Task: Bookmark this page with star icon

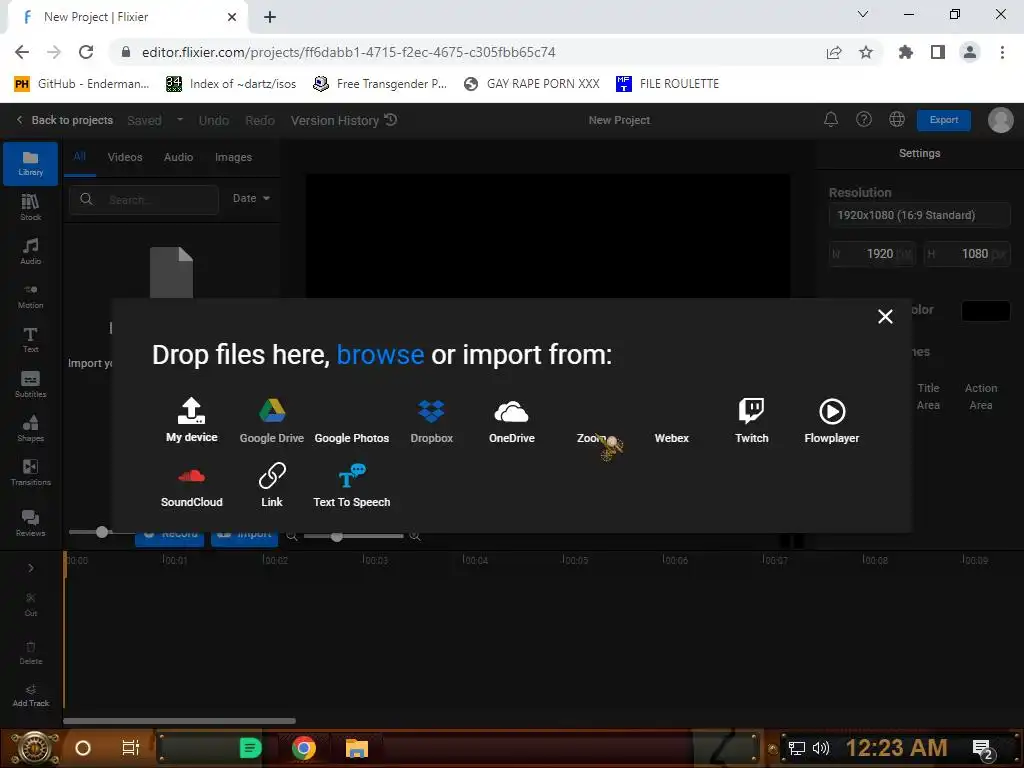Action: 866,52
